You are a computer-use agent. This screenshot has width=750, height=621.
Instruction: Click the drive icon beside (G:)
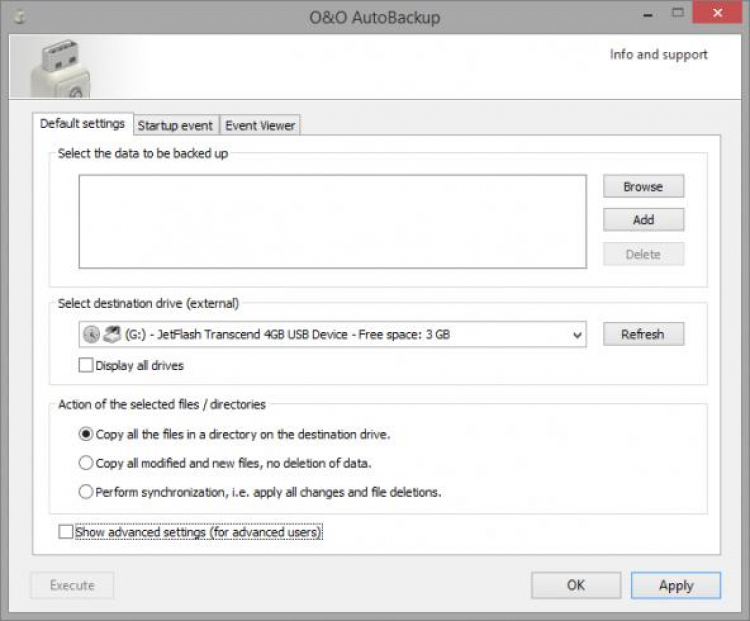(112, 334)
